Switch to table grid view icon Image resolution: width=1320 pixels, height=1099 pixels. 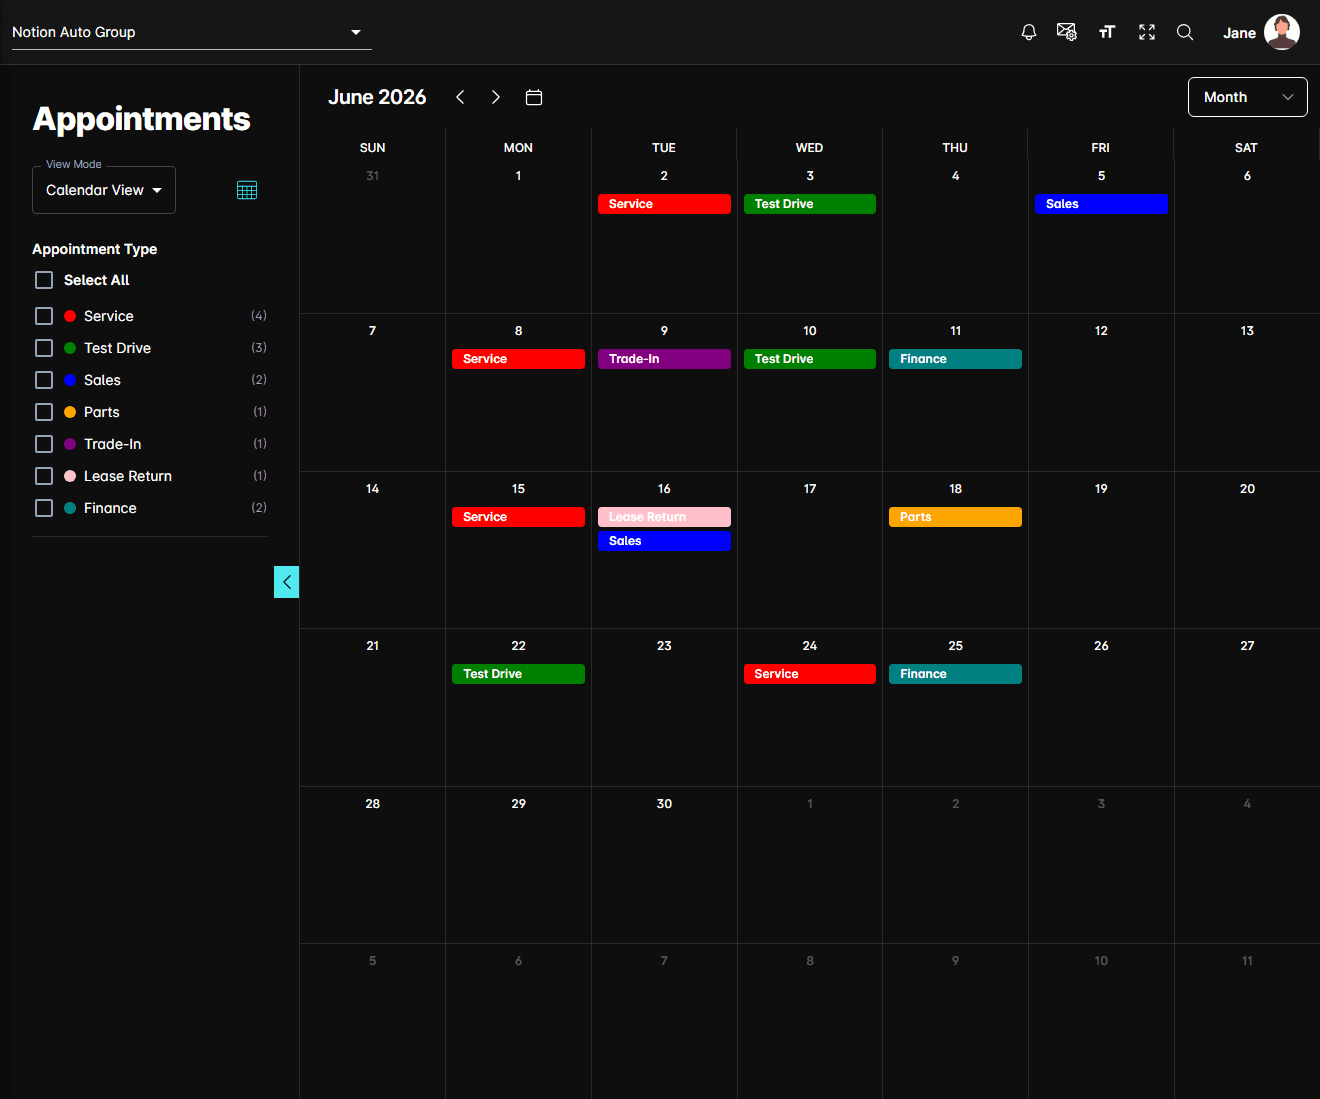coord(247,190)
